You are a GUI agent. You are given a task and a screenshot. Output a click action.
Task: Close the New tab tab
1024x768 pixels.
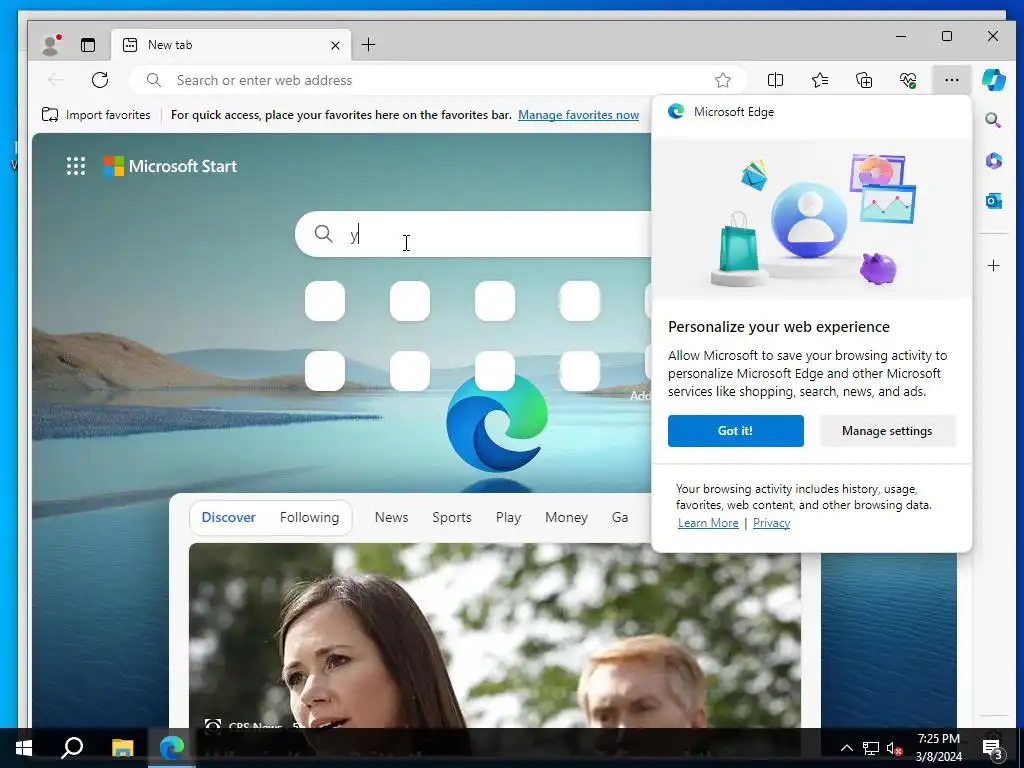(x=335, y=45)
